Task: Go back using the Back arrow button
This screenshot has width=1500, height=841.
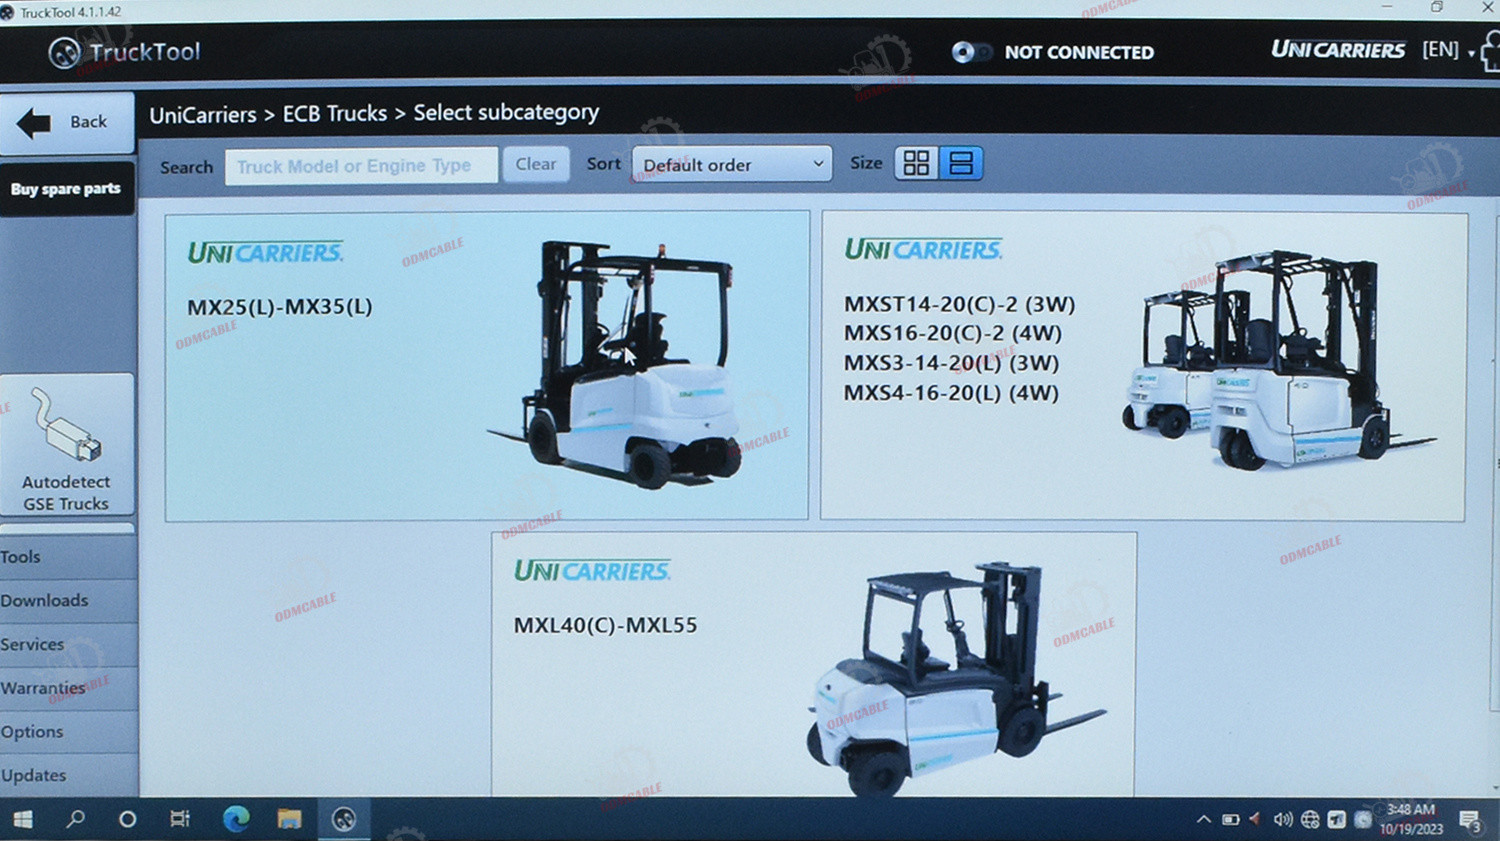Action: click(67, 123)
